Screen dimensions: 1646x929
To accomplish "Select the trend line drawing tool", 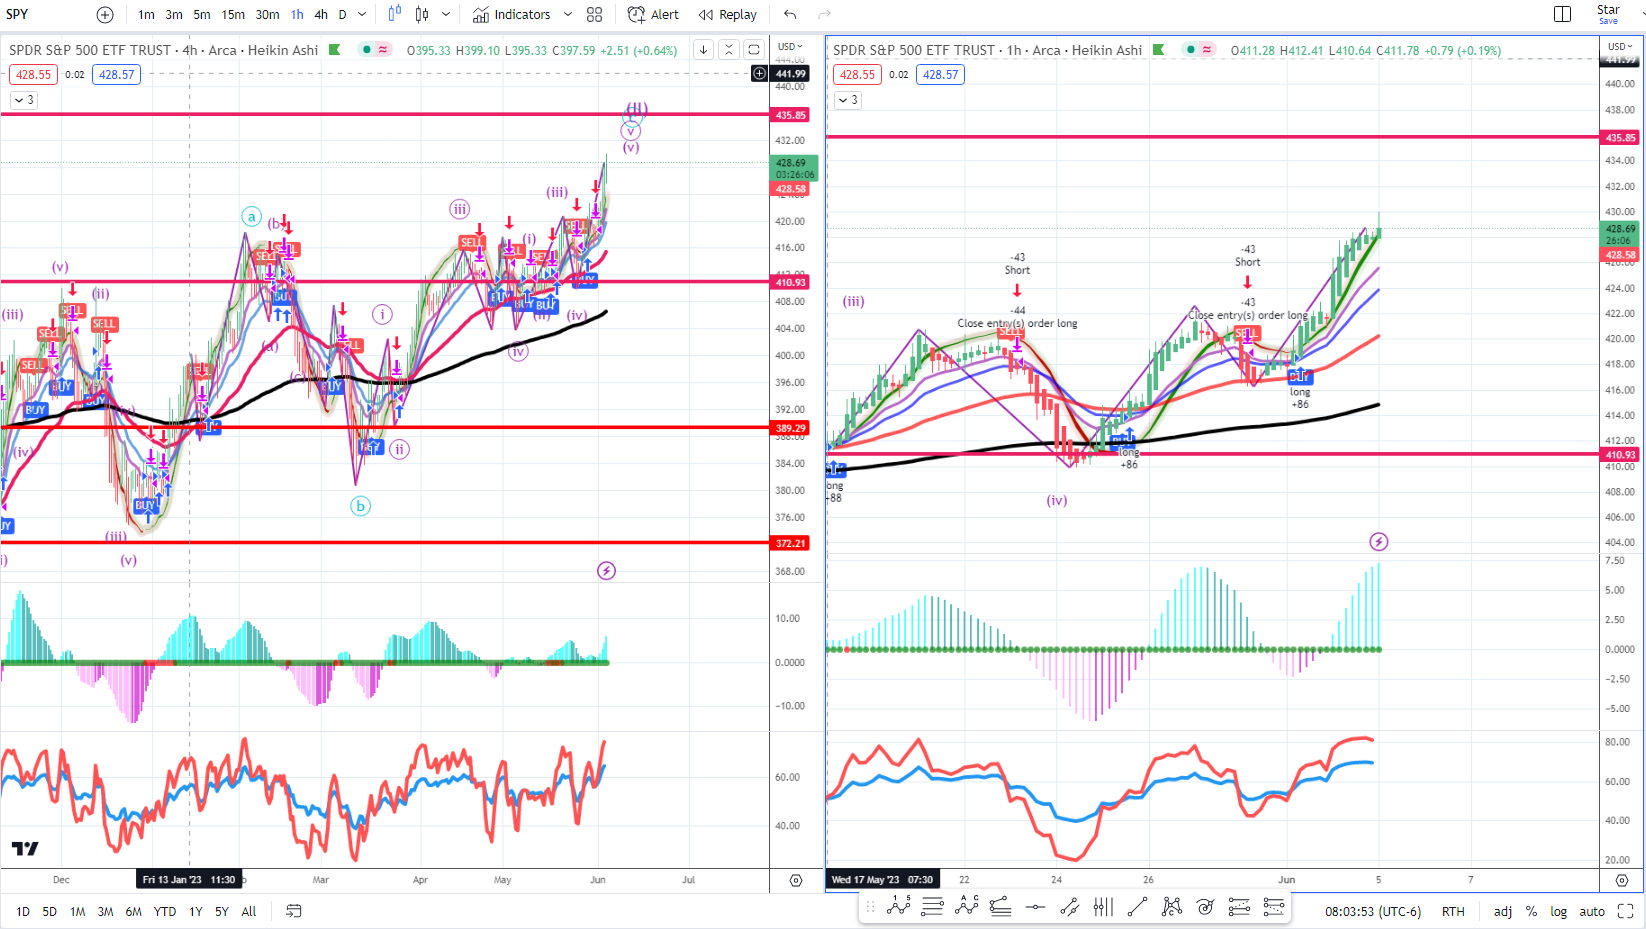I will [x=1137, y=907].
